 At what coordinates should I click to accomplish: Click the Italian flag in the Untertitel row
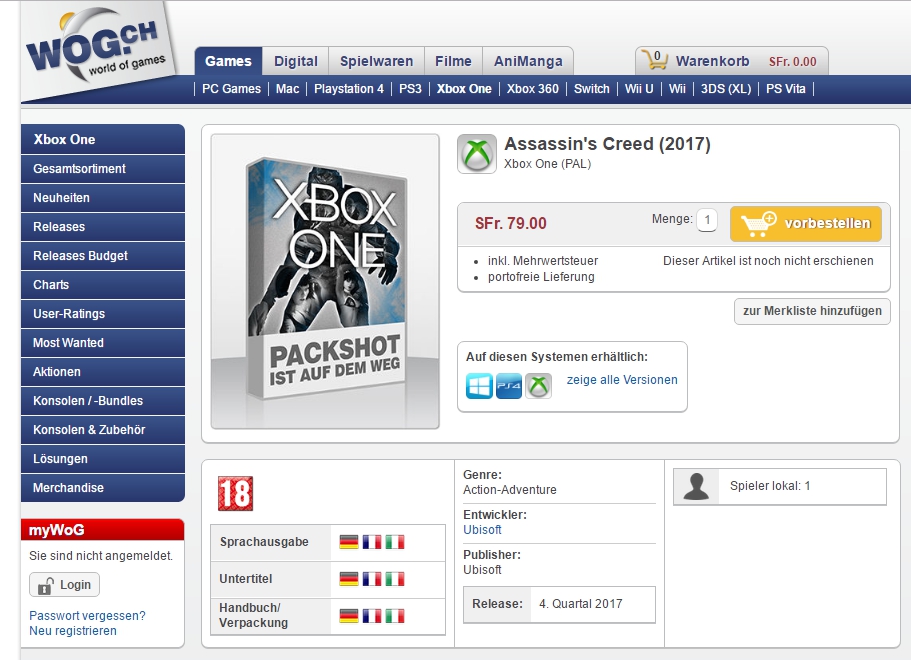click(x=394, y=579)
